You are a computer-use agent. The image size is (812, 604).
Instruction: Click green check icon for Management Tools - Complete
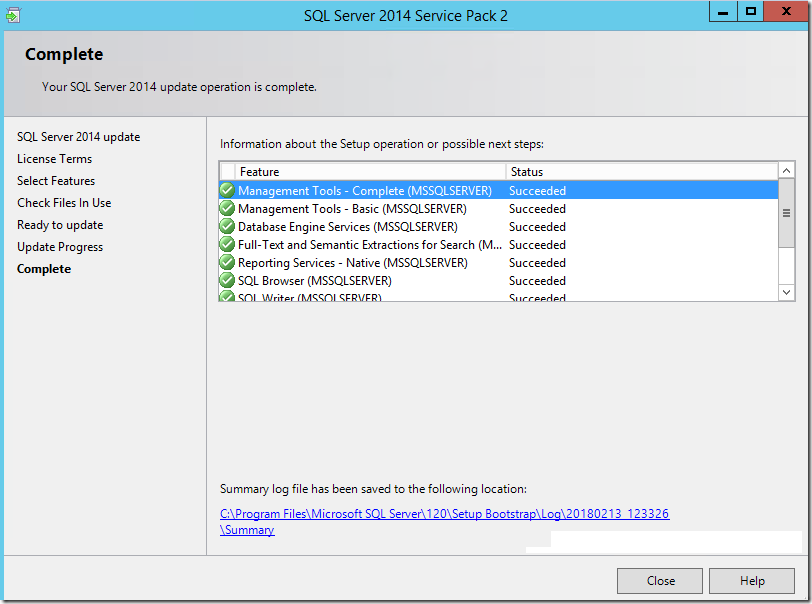coord(227,191)
